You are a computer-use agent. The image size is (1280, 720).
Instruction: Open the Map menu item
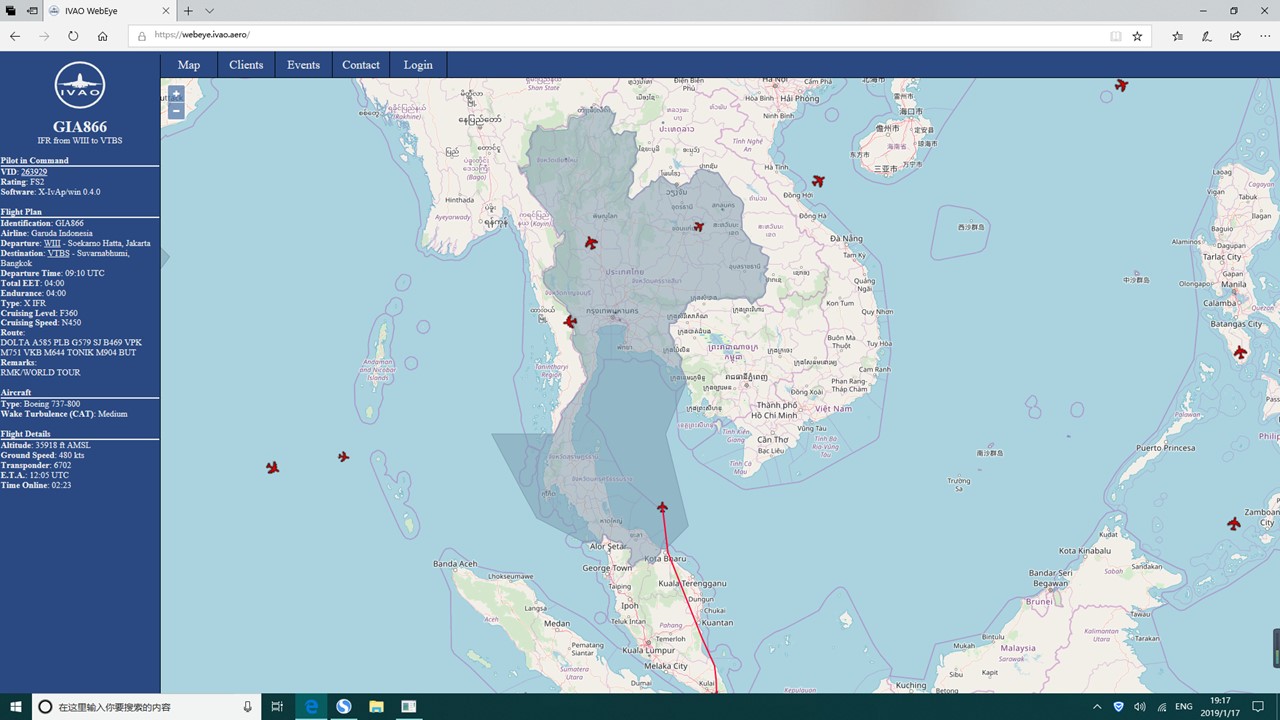coord(189,65)
